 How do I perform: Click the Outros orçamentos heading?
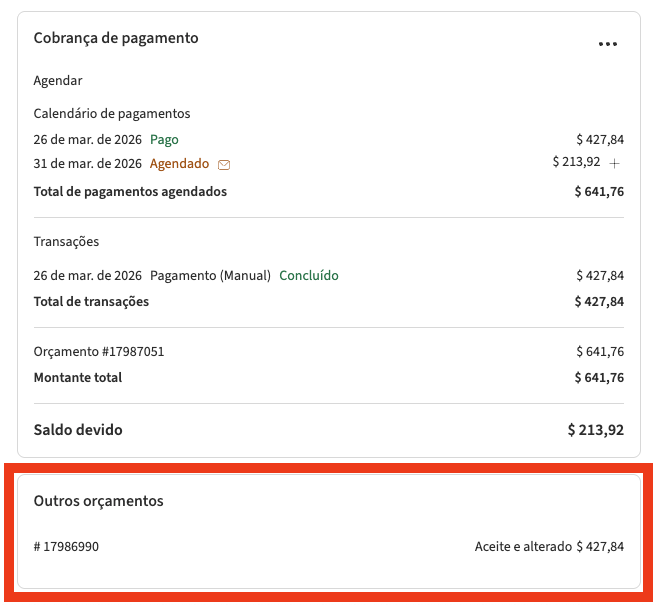tap(98, 500)
